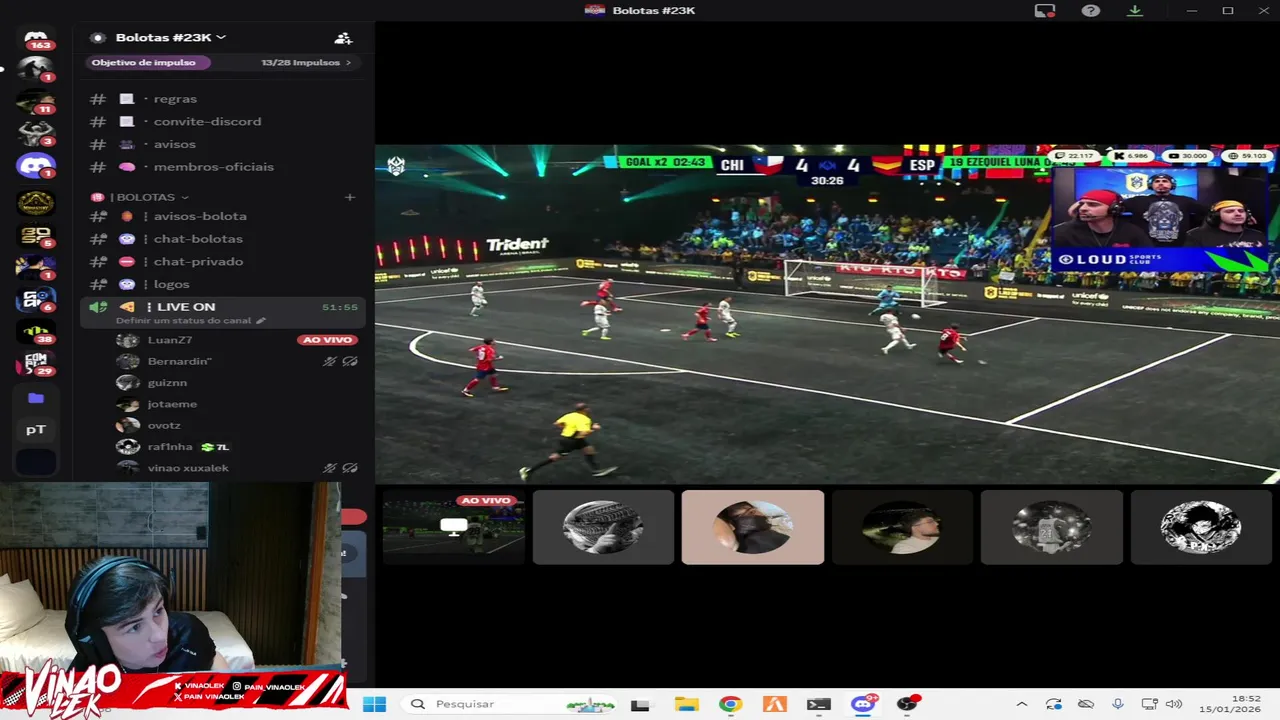Screen dimensions: 1280x720
Task: Click the deafened headset icon beside Bernardin"
Action: click(350, 361)
